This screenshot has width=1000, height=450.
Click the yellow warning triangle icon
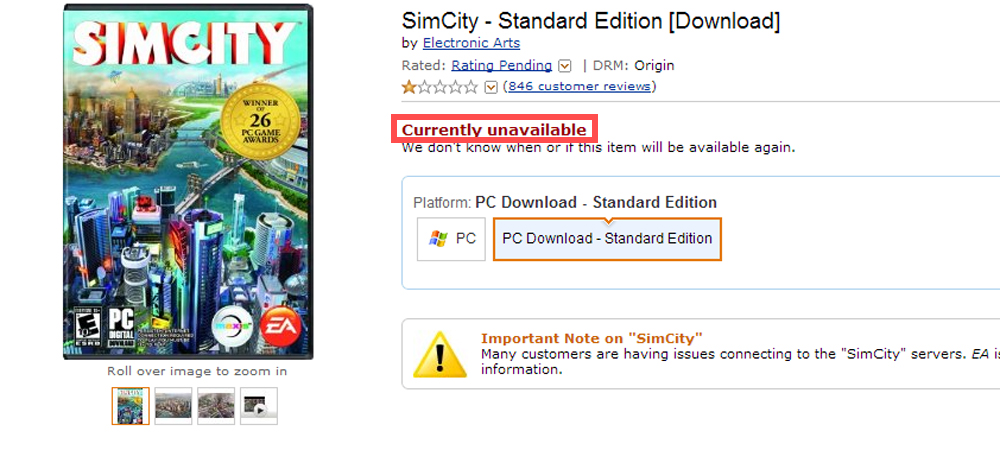(440, 353)
